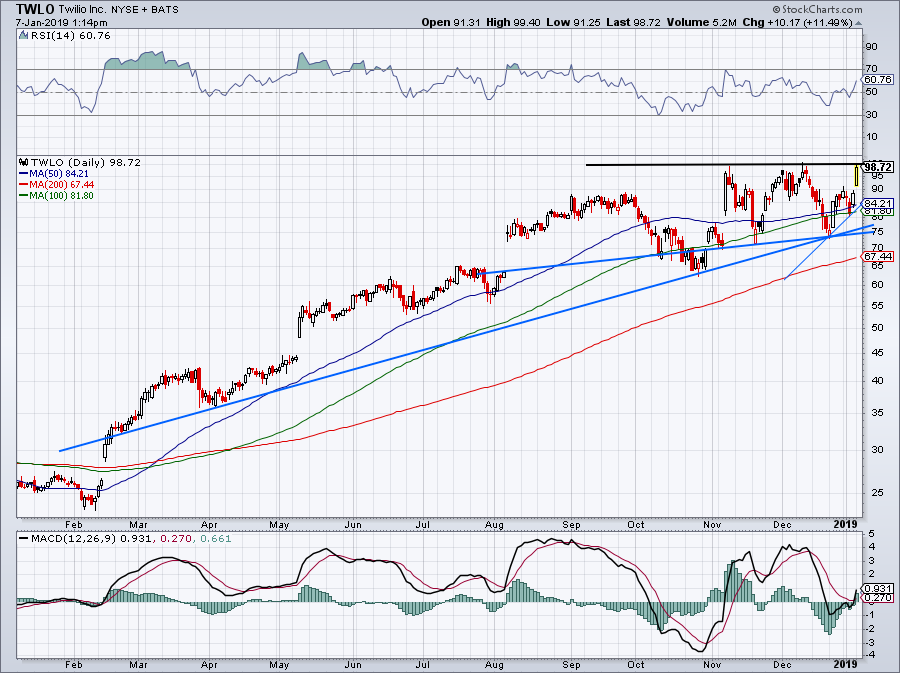
Task: Click the 60.76 RSI value tag on axis
Action: 878,79
